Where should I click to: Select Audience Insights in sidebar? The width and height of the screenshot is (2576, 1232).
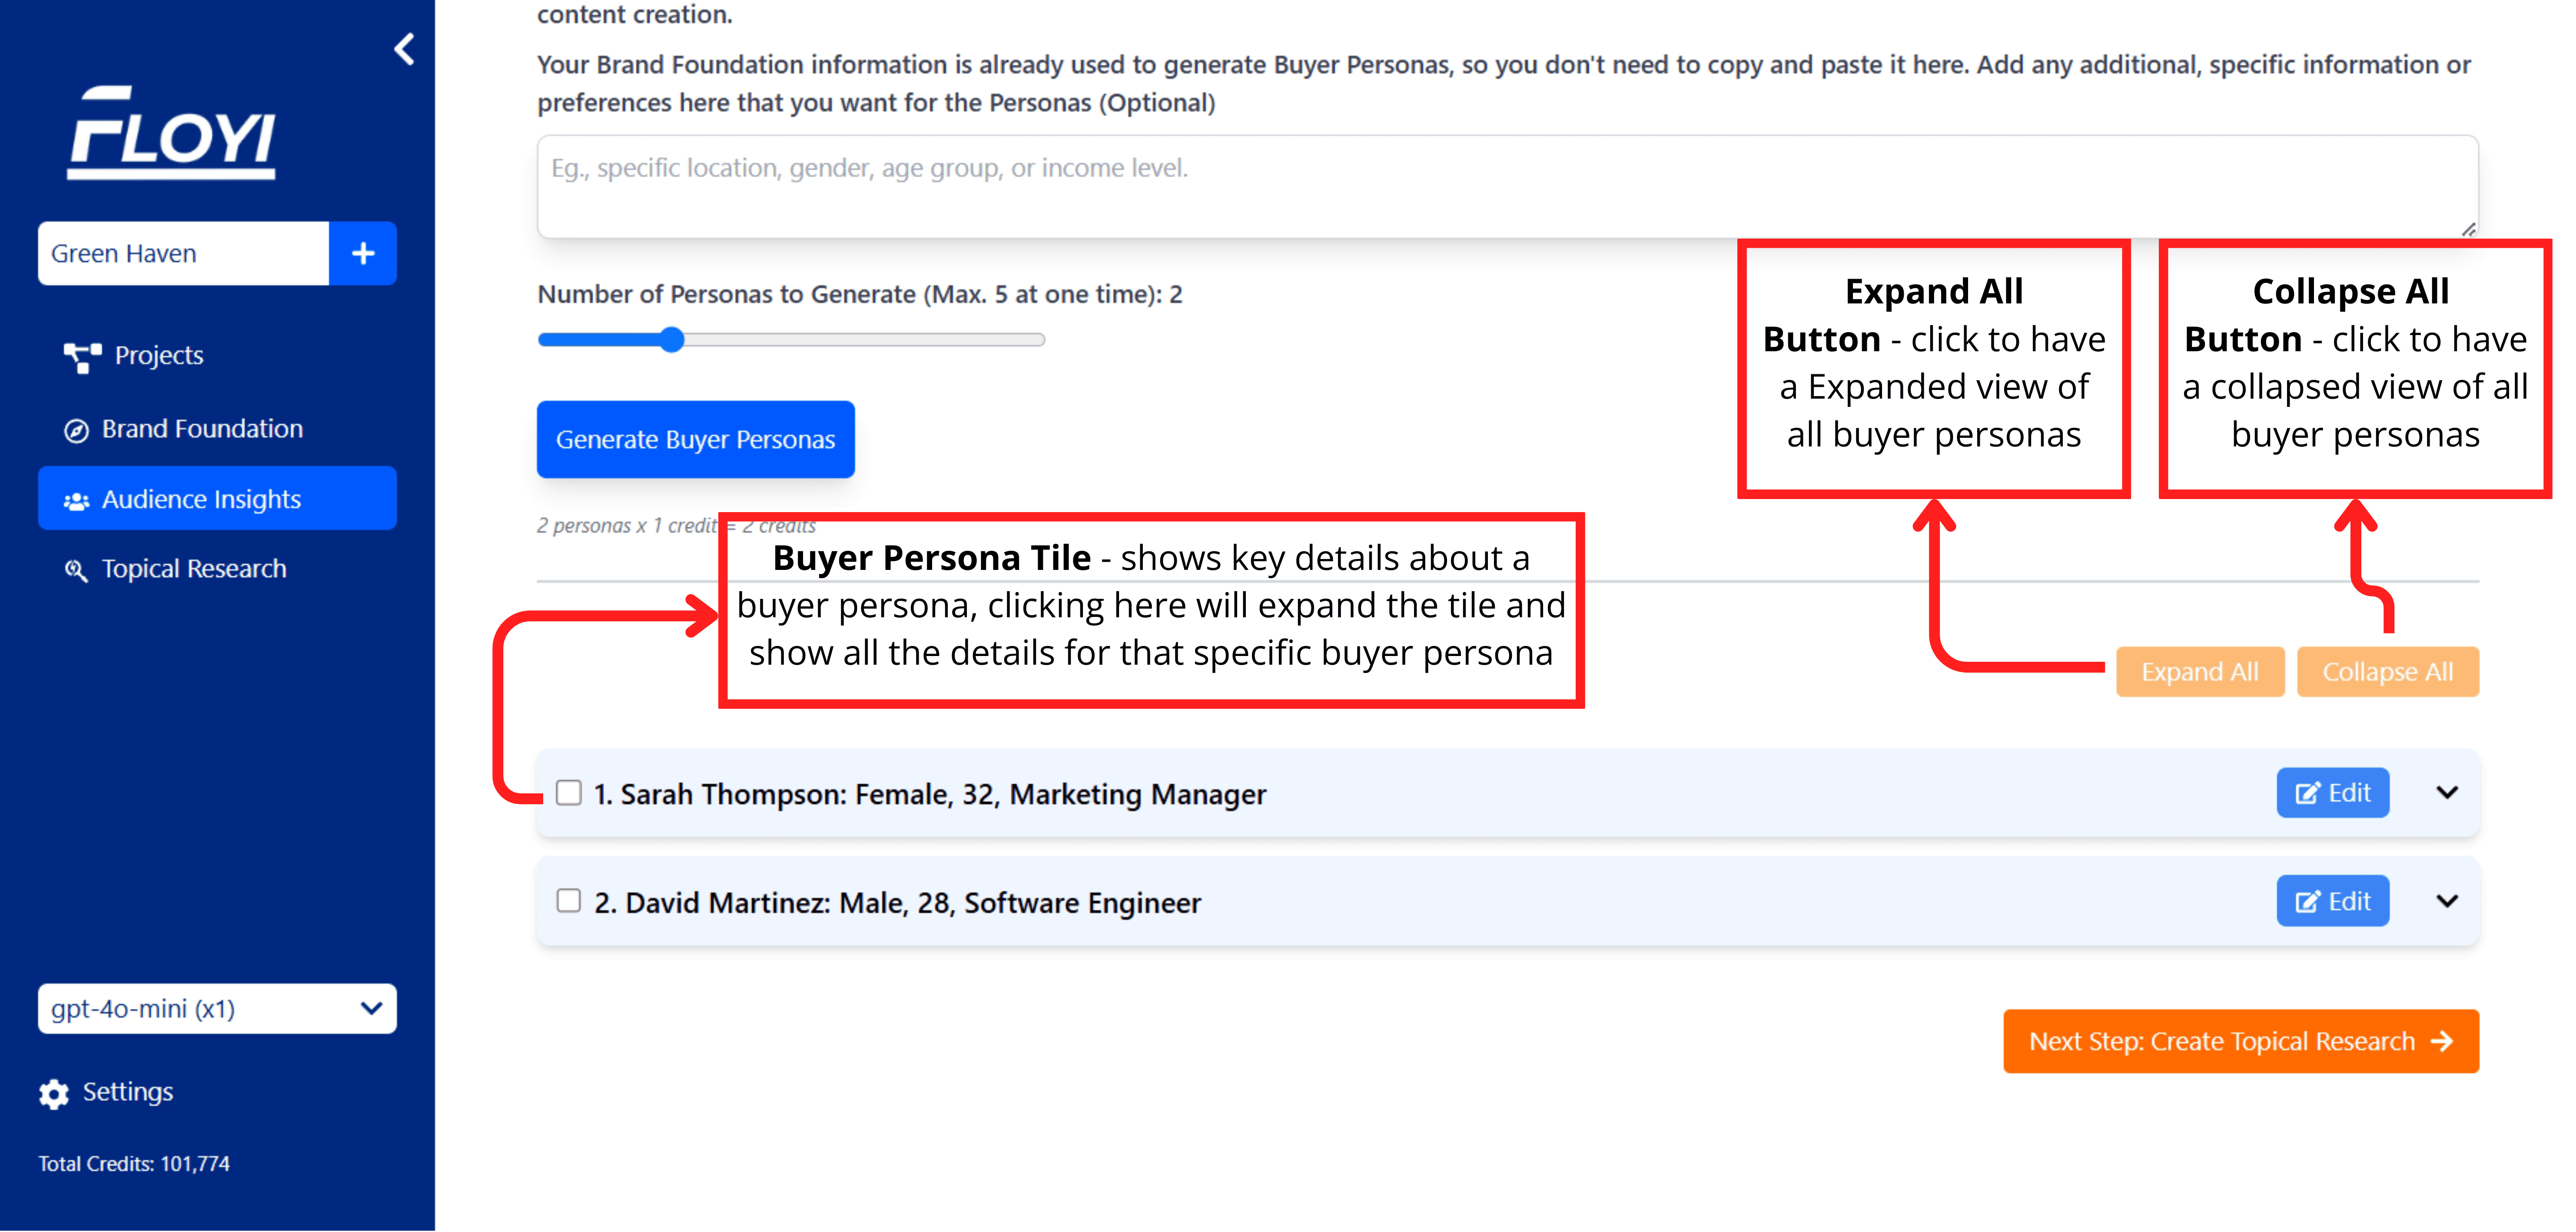pos(217,498)
